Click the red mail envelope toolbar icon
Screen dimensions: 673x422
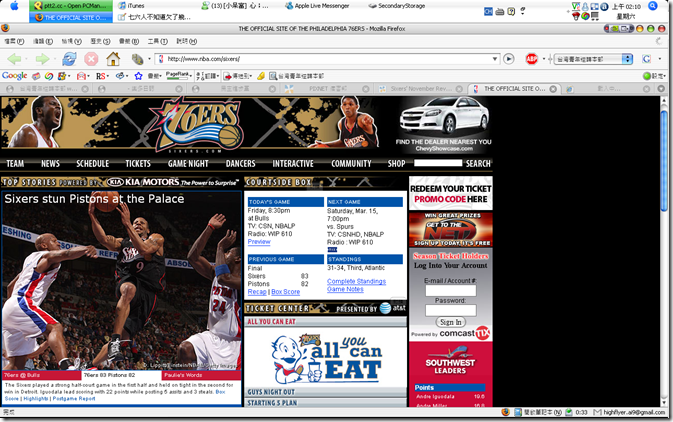(x=81, y=76)
